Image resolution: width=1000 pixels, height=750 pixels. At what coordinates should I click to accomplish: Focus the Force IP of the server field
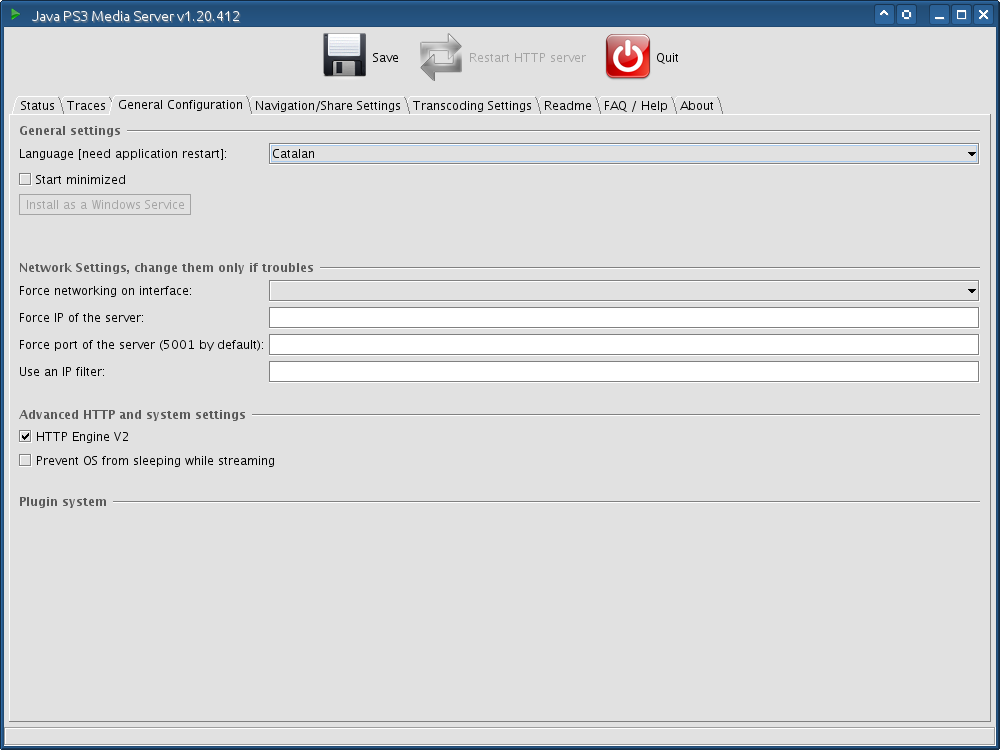(x=624, y=318)
